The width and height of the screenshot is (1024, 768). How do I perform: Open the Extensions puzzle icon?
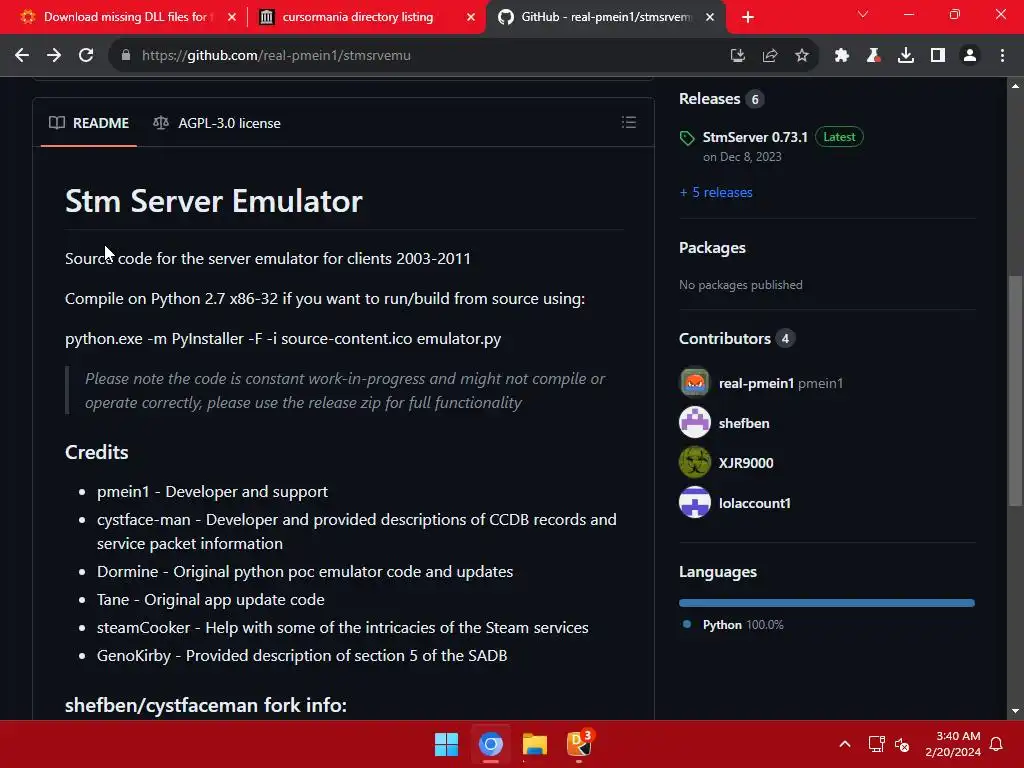coord(842,56)
